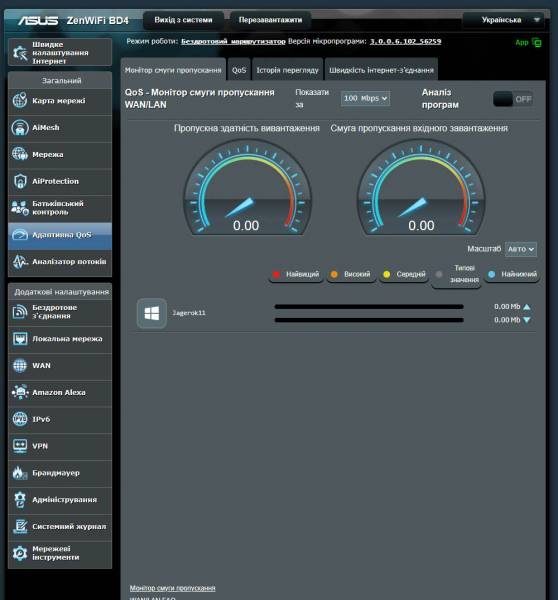Screen dimensions: 558x600
Task: Click the WAN globe icon
Action: click(x=20, y=365)
